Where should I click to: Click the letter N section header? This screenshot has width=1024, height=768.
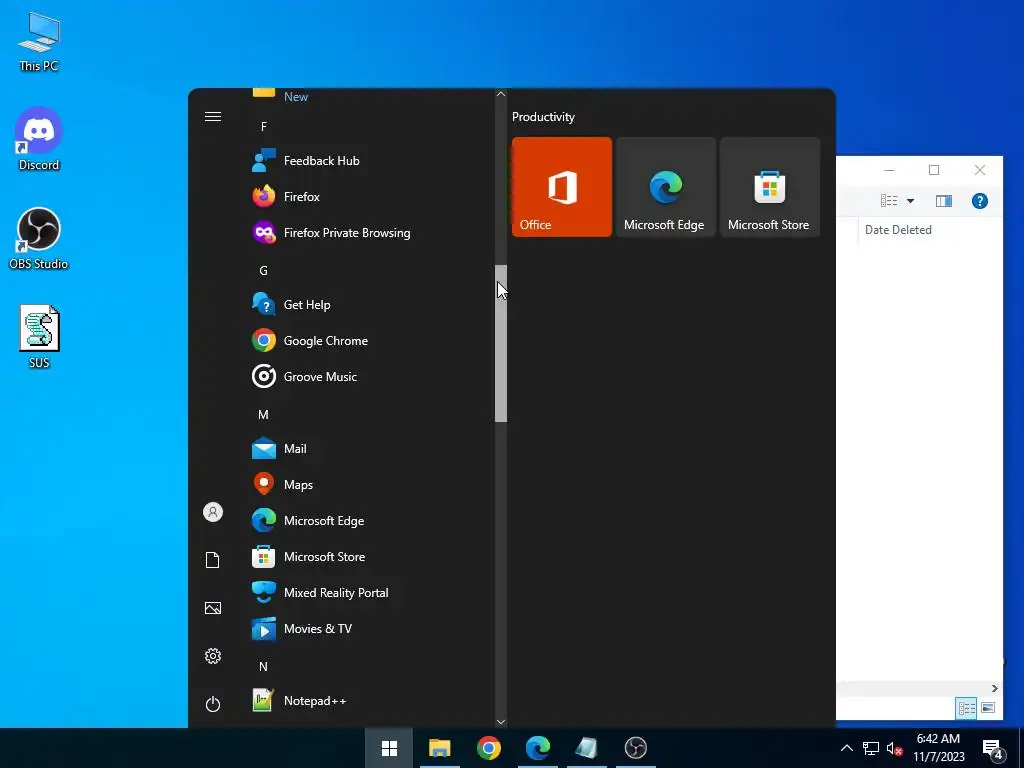[x=263, y=667]
